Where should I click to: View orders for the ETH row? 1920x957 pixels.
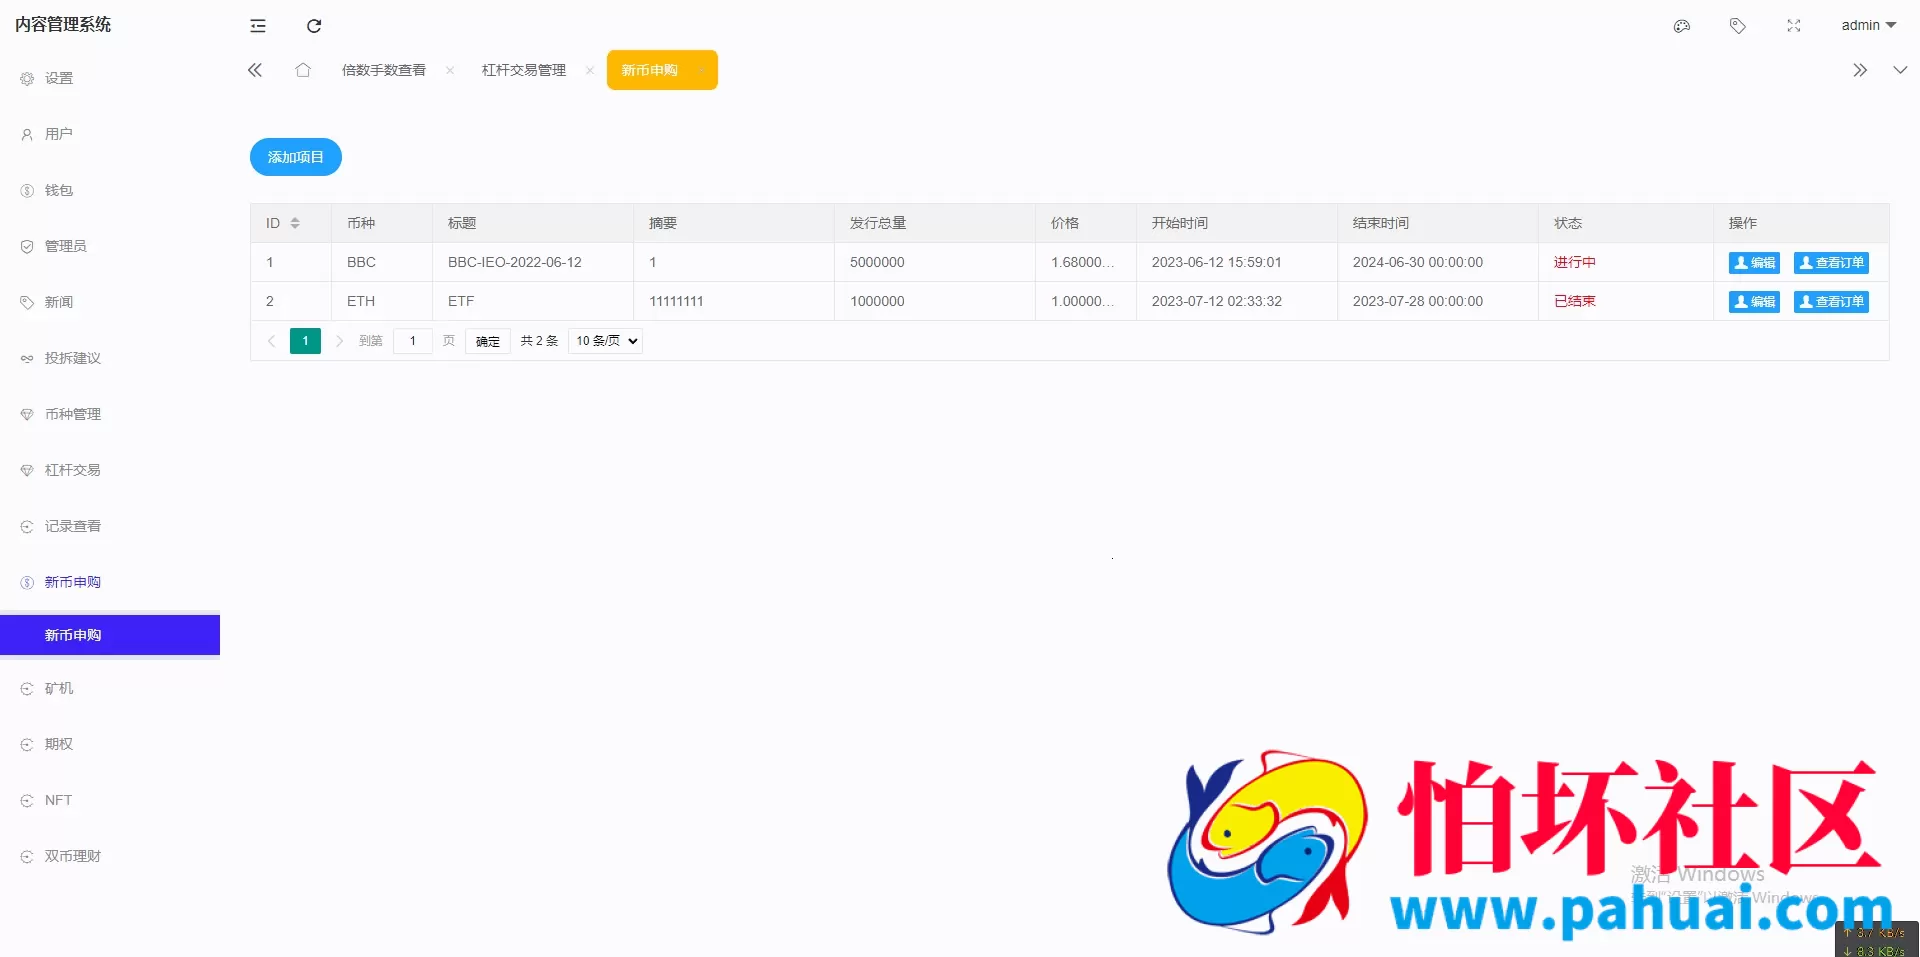click(1831, 302)
